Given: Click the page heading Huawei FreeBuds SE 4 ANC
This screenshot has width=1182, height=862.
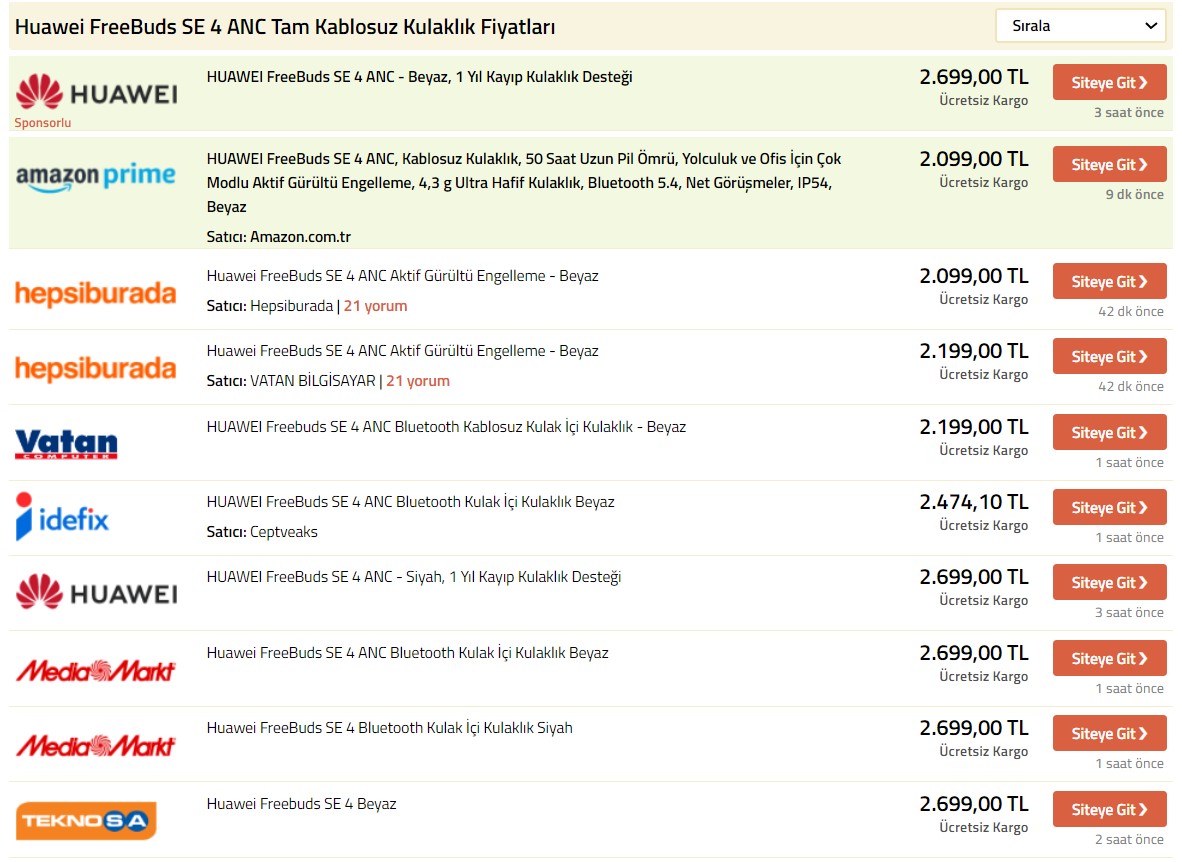Looking at the screenshot, I should coord(285,27).
